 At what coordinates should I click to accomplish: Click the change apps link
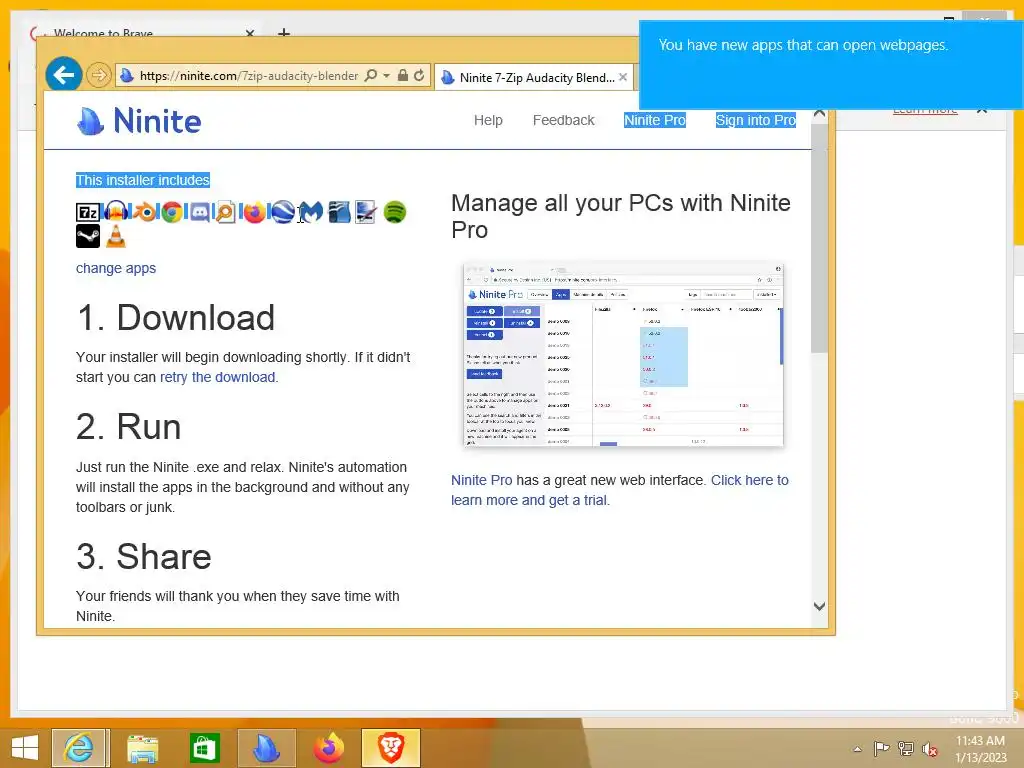click(116, 268)
